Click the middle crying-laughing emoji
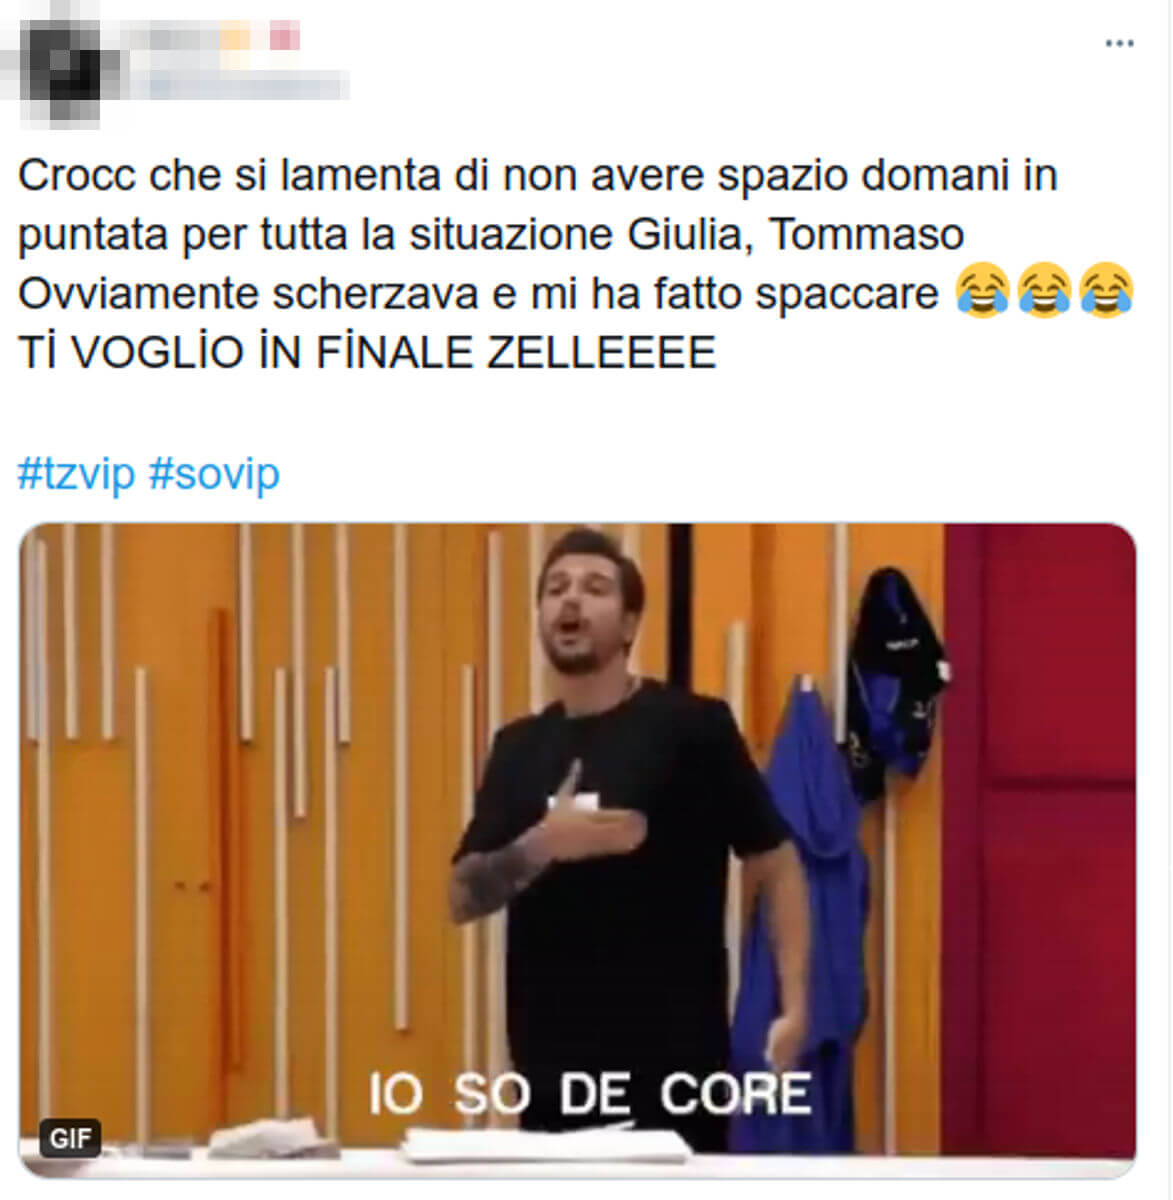 [1044, 292]
